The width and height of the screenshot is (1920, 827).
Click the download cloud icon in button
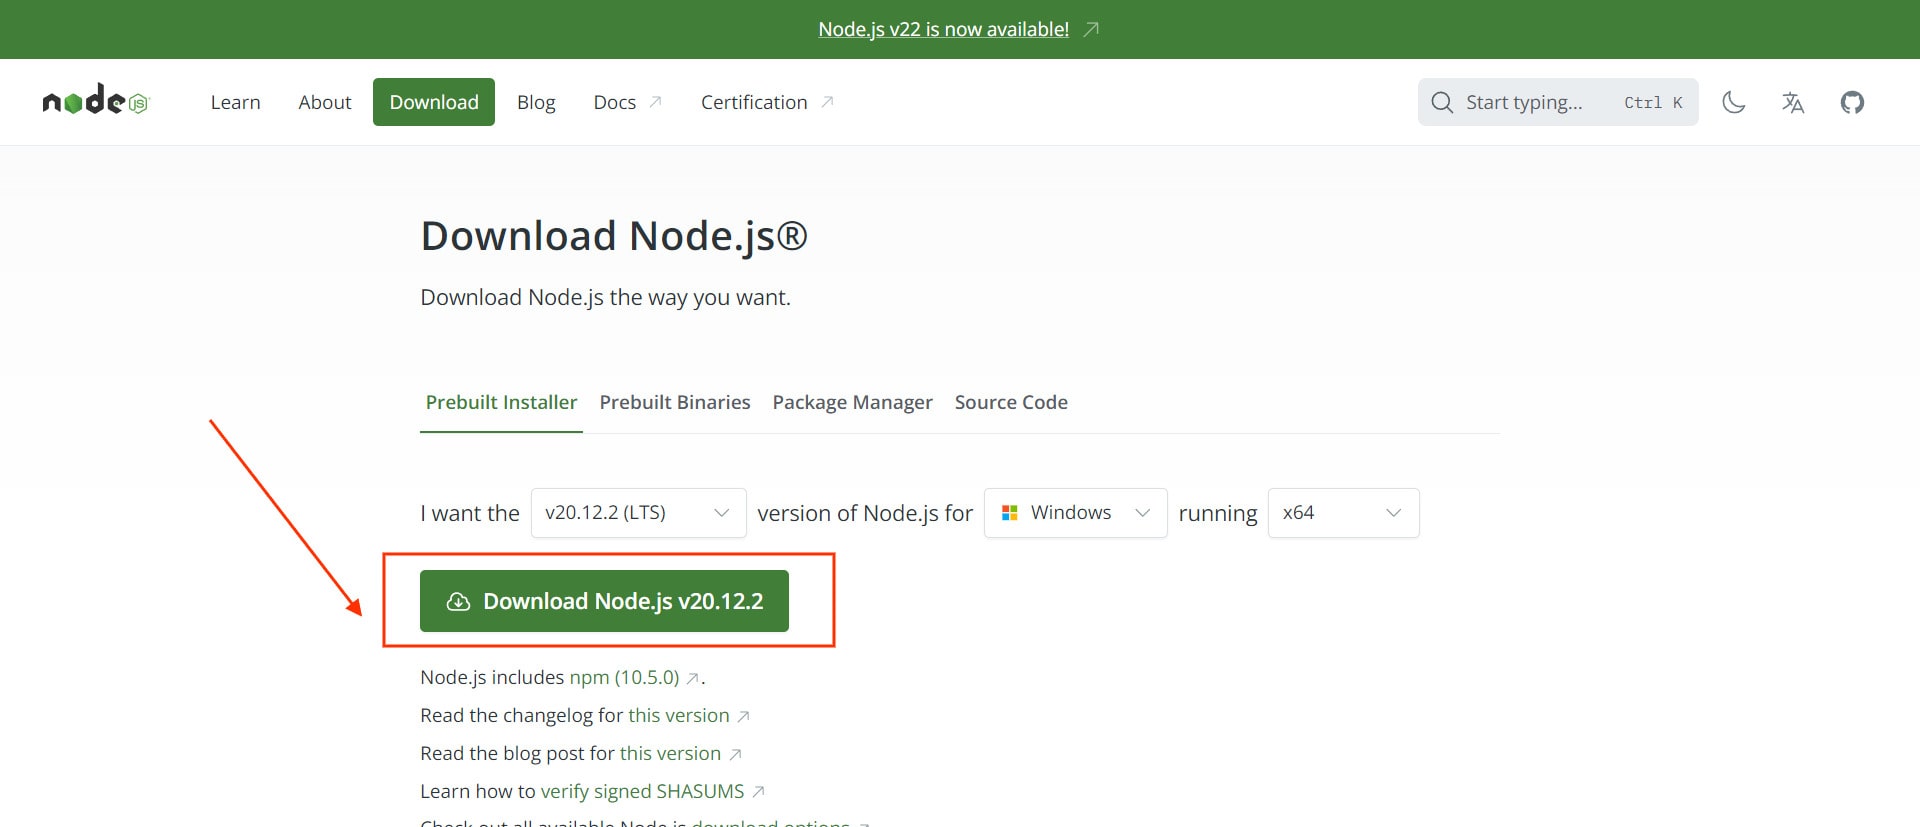pyautogui.click(x=458, y=601)
